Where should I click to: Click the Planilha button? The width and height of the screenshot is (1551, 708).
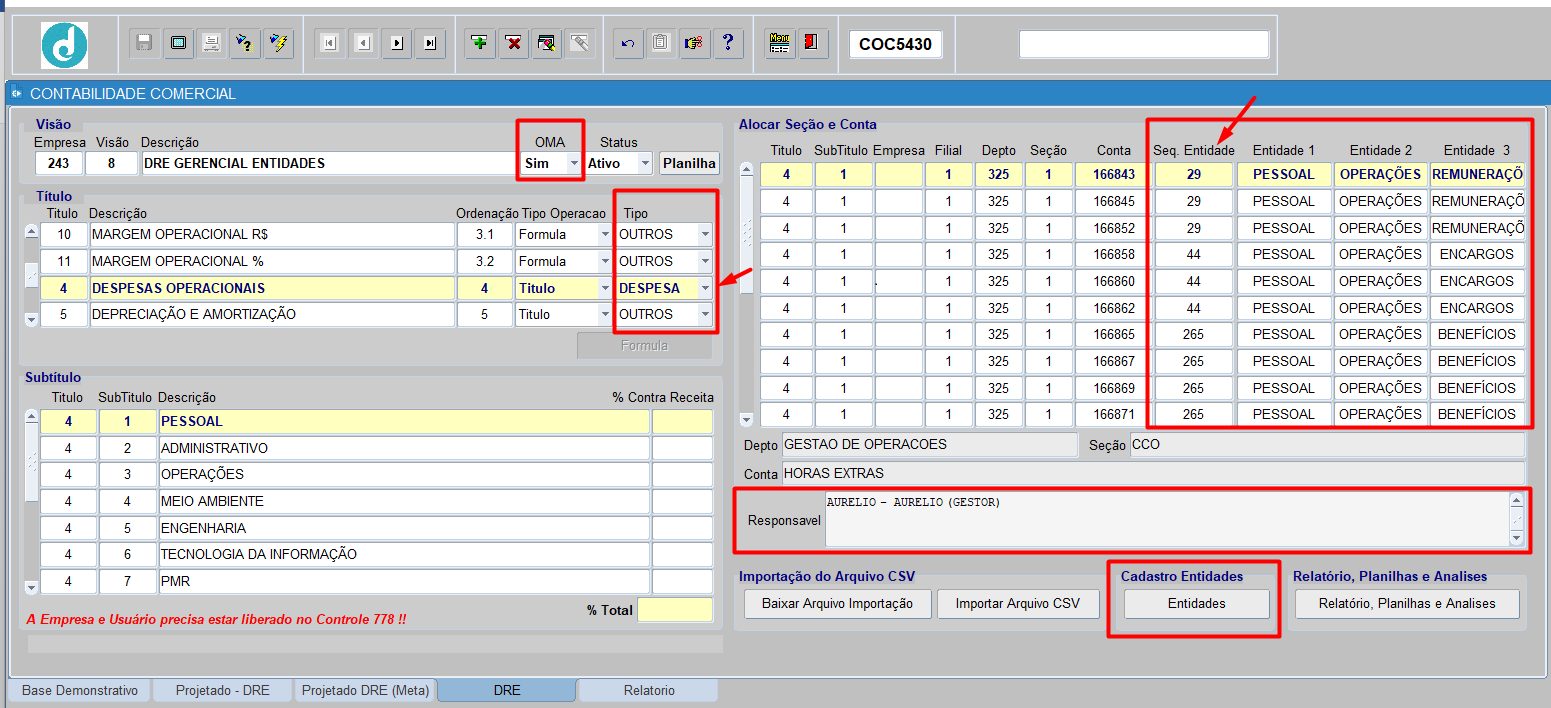(x=689, y=163)
